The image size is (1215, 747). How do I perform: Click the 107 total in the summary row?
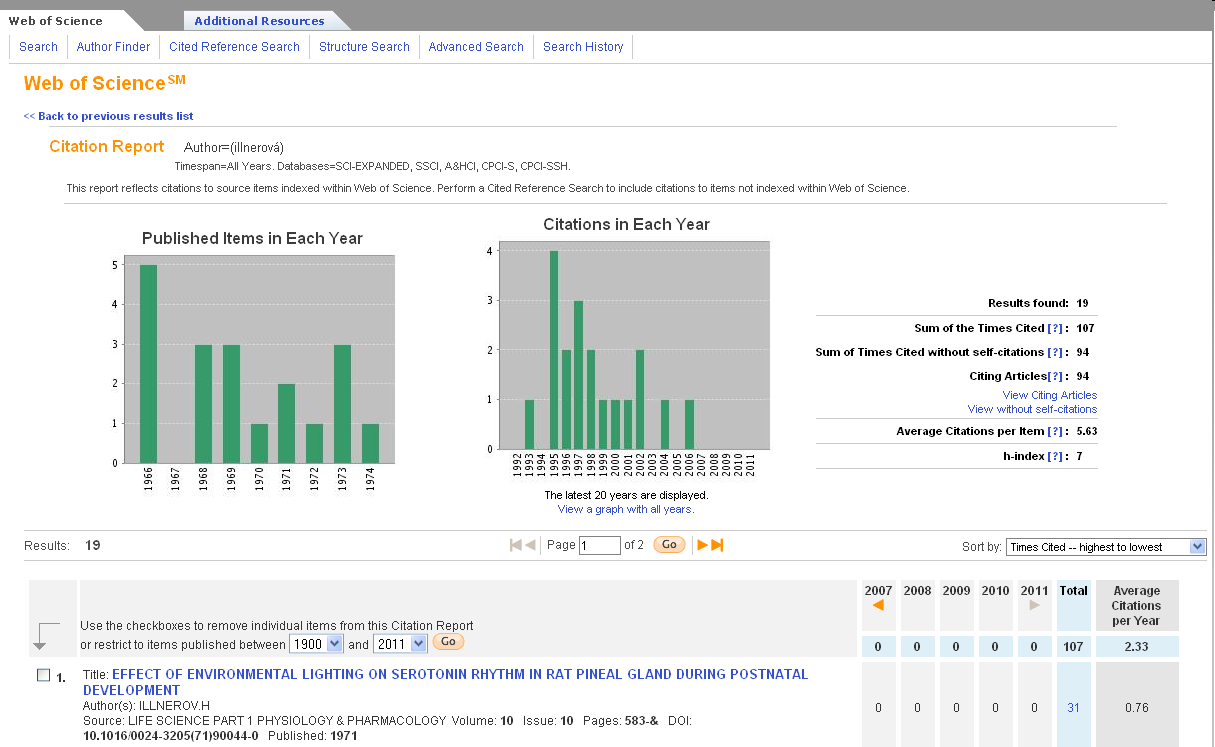1073,647
